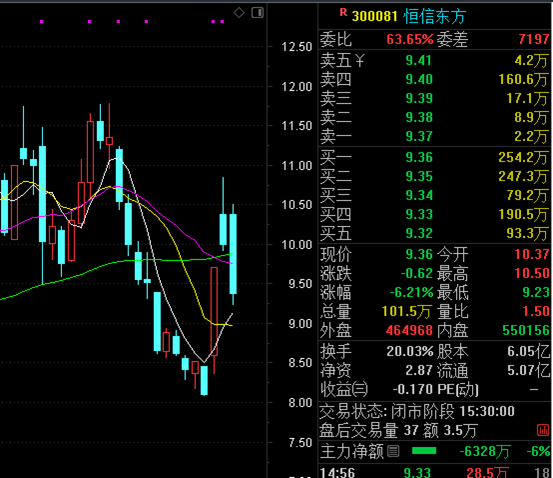The width and height of the screenshot is (553, 478).
Task: Select 买三 price 9.34
Action: coord(419,195)
